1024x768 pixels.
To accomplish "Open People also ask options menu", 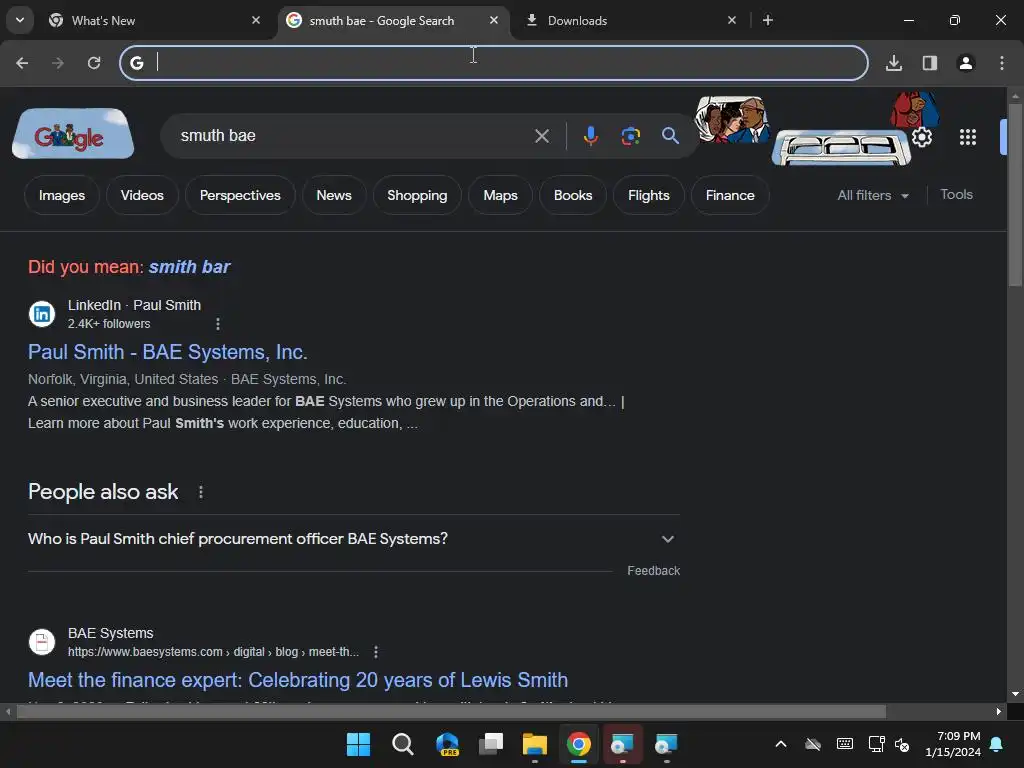I will [201, 492].
